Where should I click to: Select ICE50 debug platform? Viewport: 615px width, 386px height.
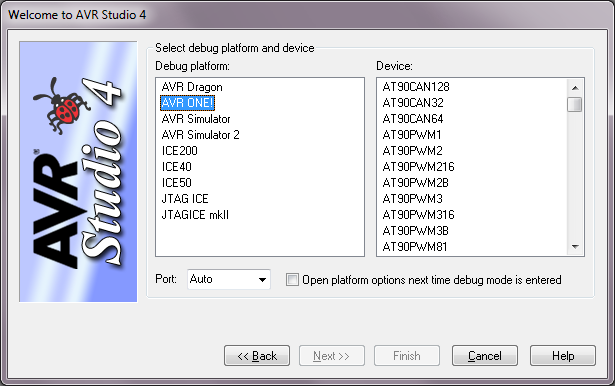point(176,183)
